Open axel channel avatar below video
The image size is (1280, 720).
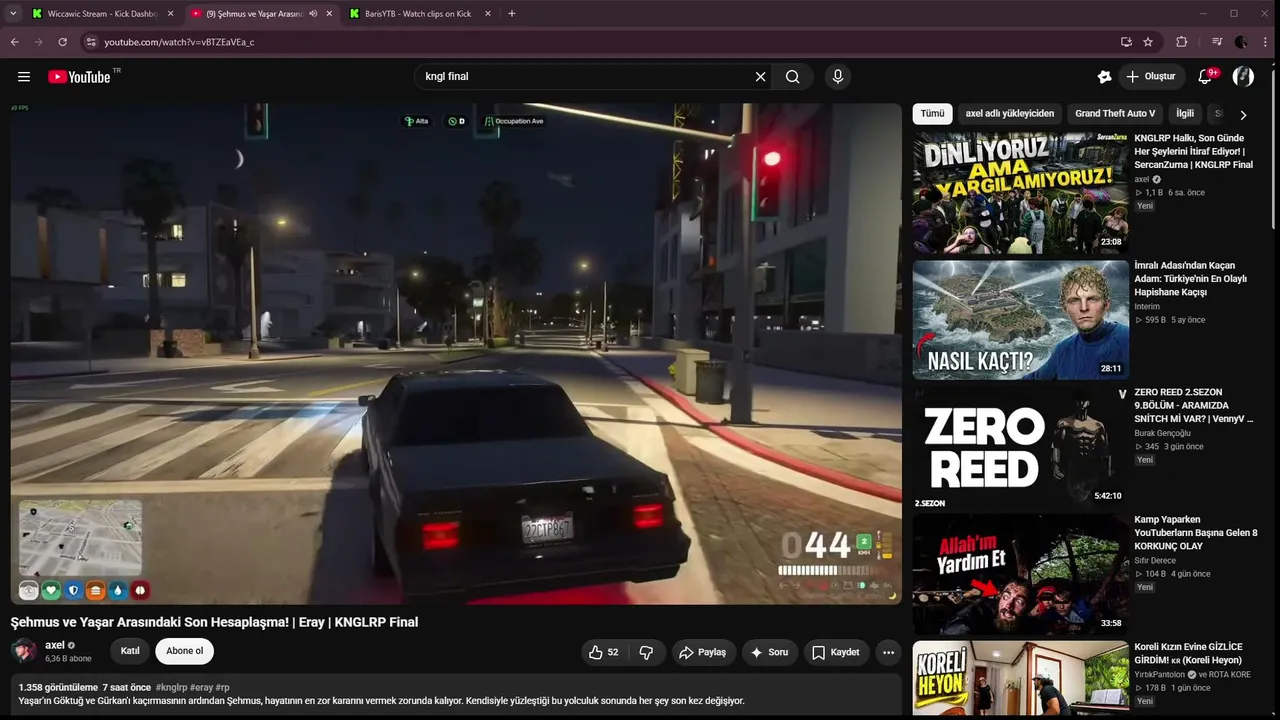coord(24,651)
